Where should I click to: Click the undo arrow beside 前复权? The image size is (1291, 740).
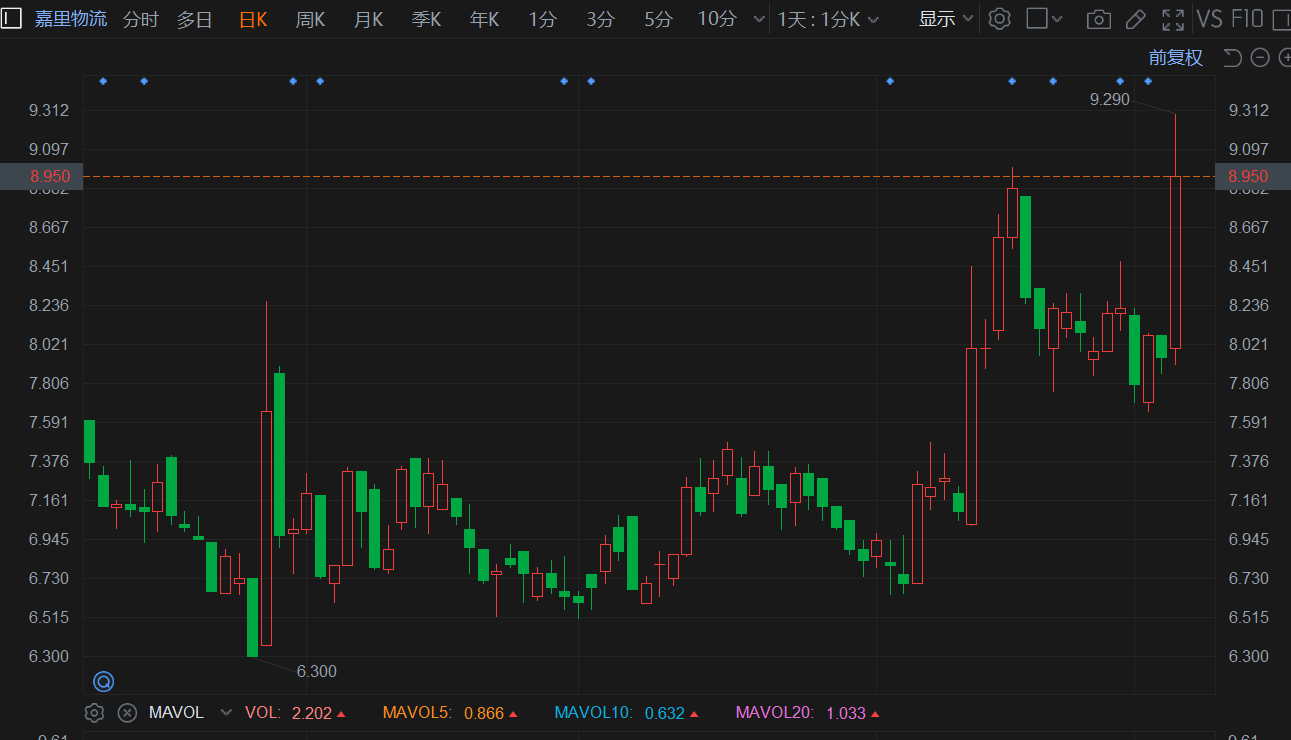(x=1232, y=58)
